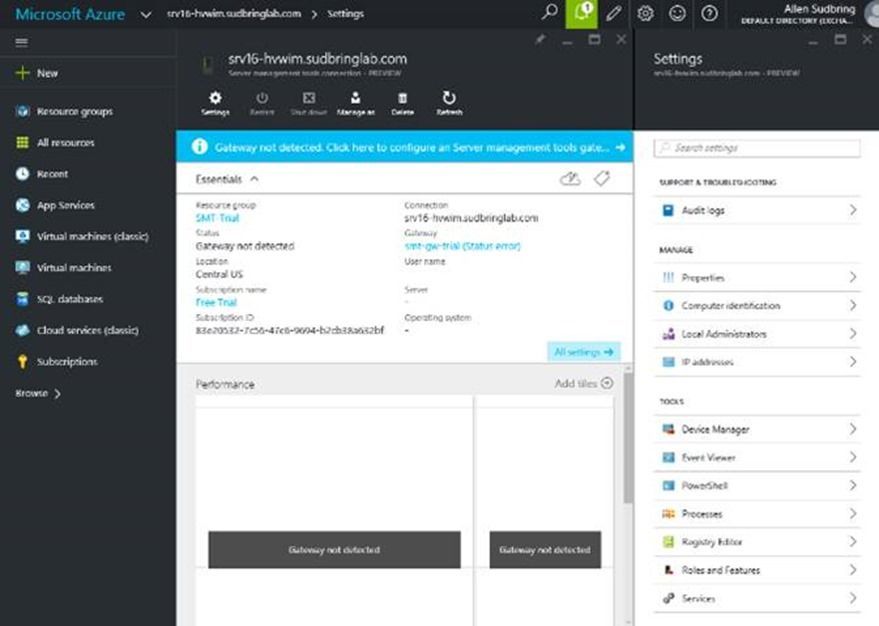Click the srv16-hvwim.sudbringlab.com breadcrumb
The width and height of the screenshot is (879, 626).
pyautogui.click(x=234, y=13)
